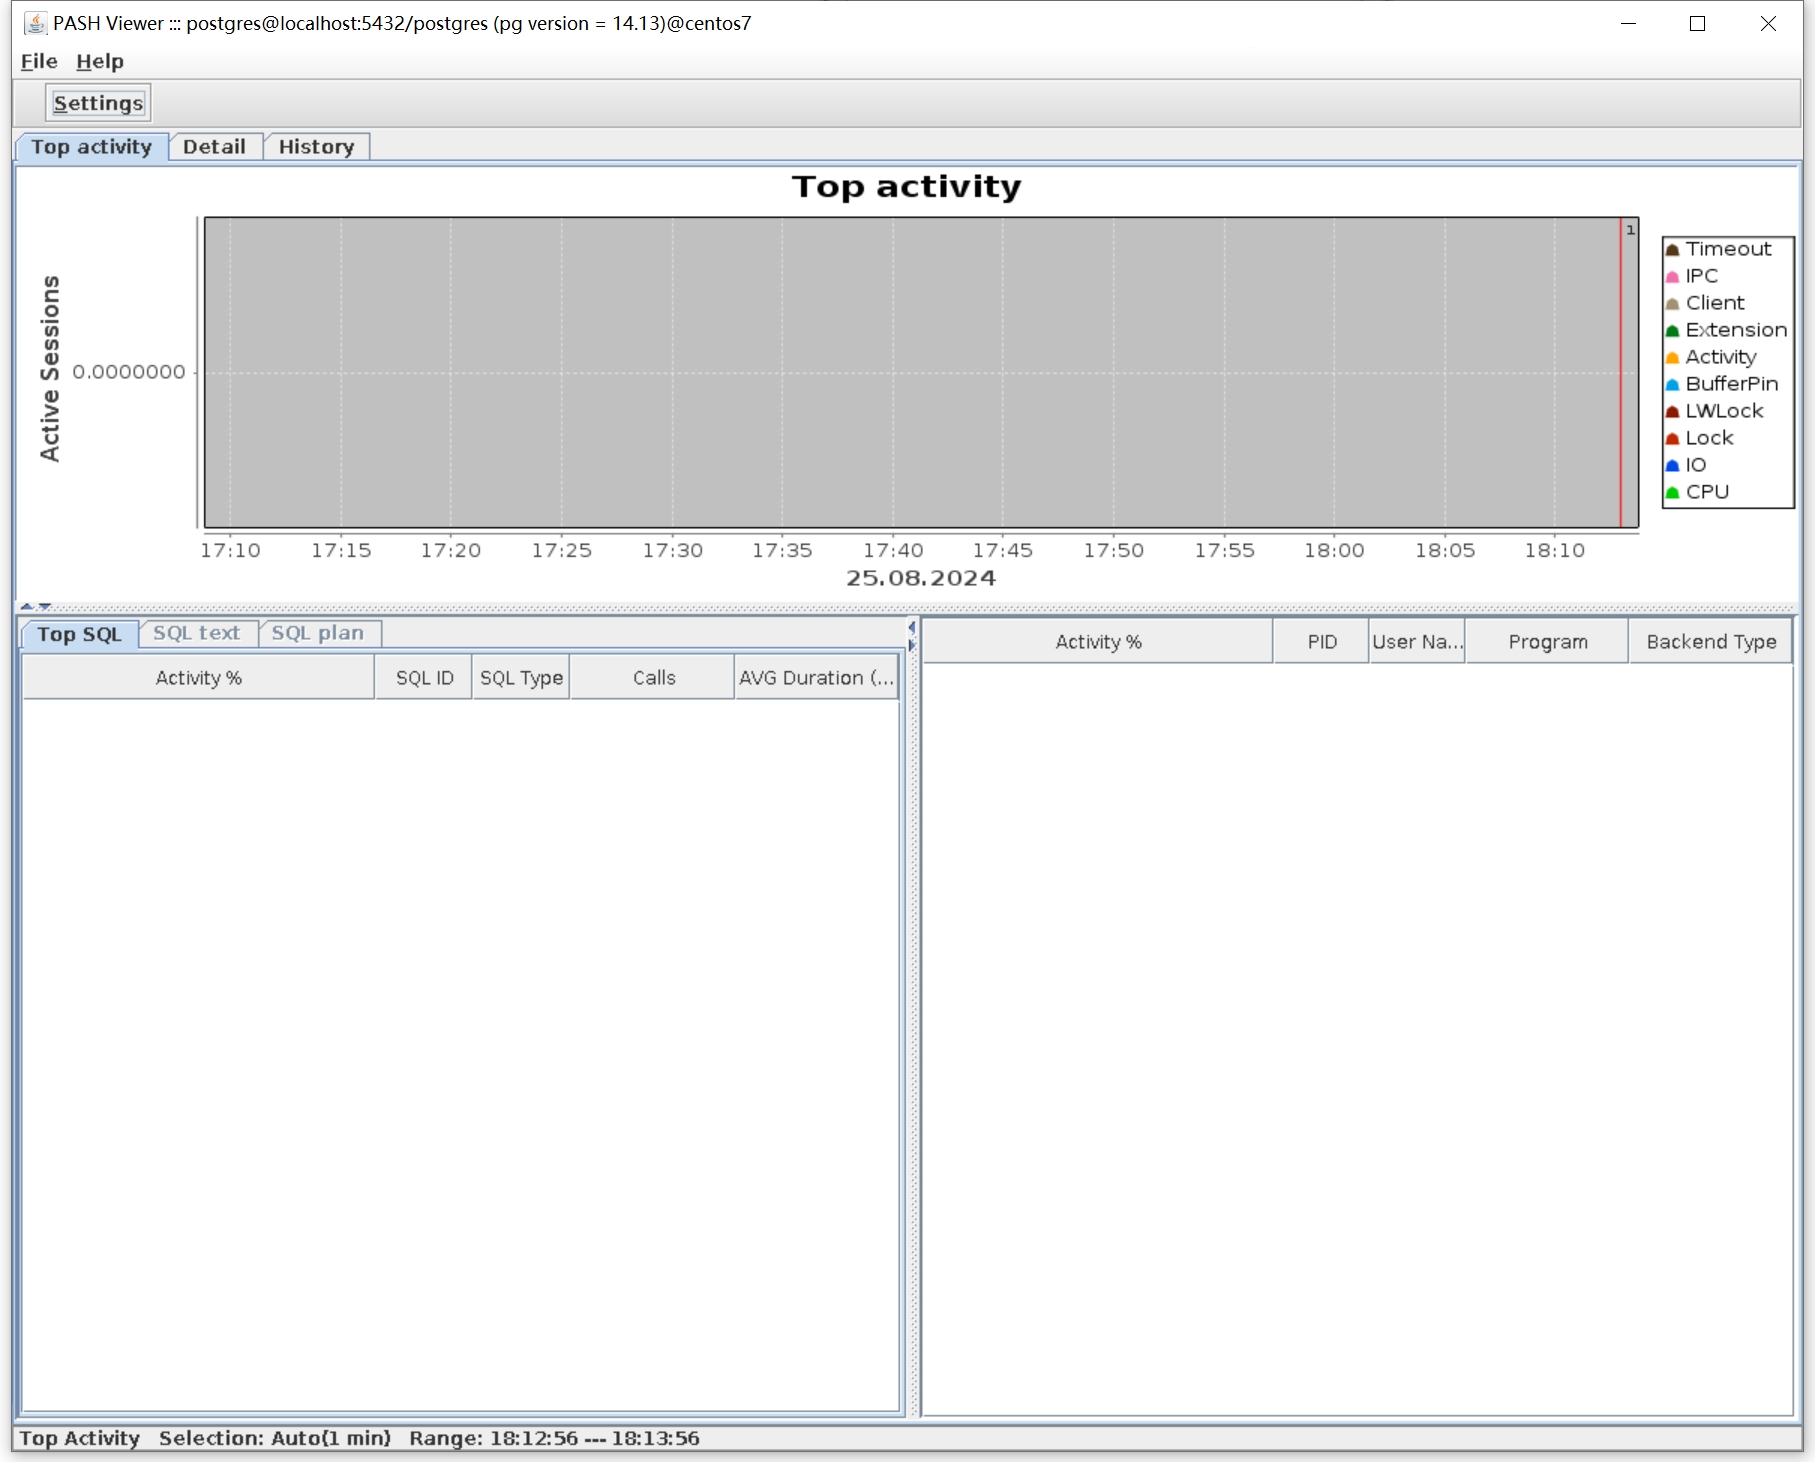Click the 25.08.2024 date label
The image size is (1815, 1462).
tap(921, 578)
